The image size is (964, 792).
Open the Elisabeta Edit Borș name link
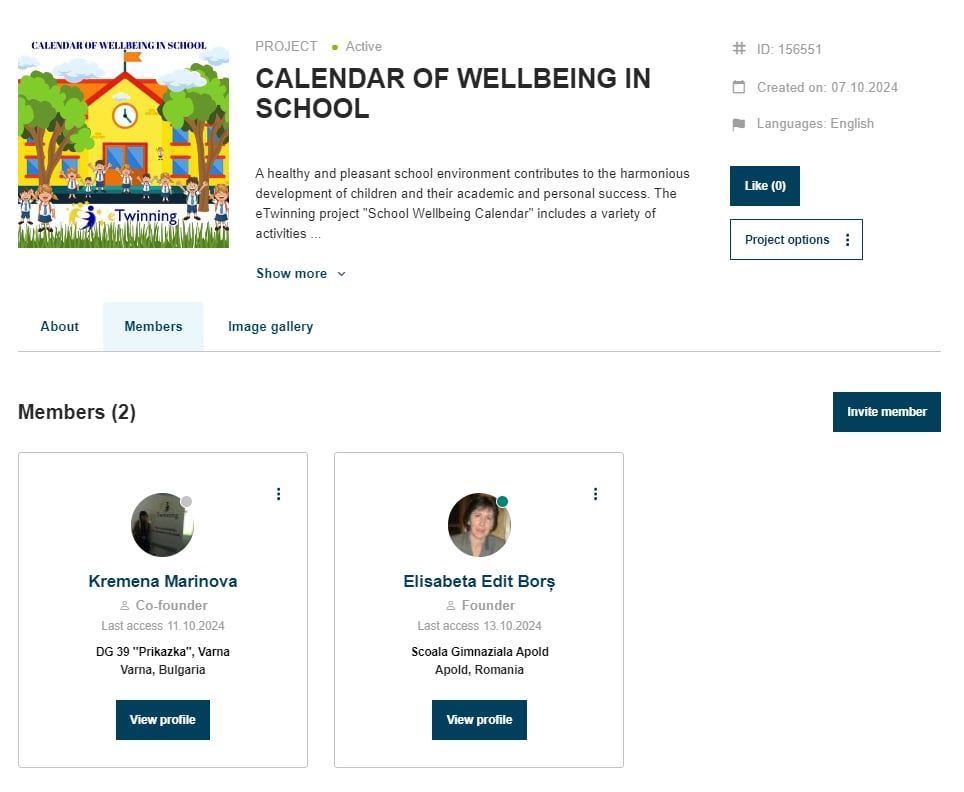click(479, 581)
